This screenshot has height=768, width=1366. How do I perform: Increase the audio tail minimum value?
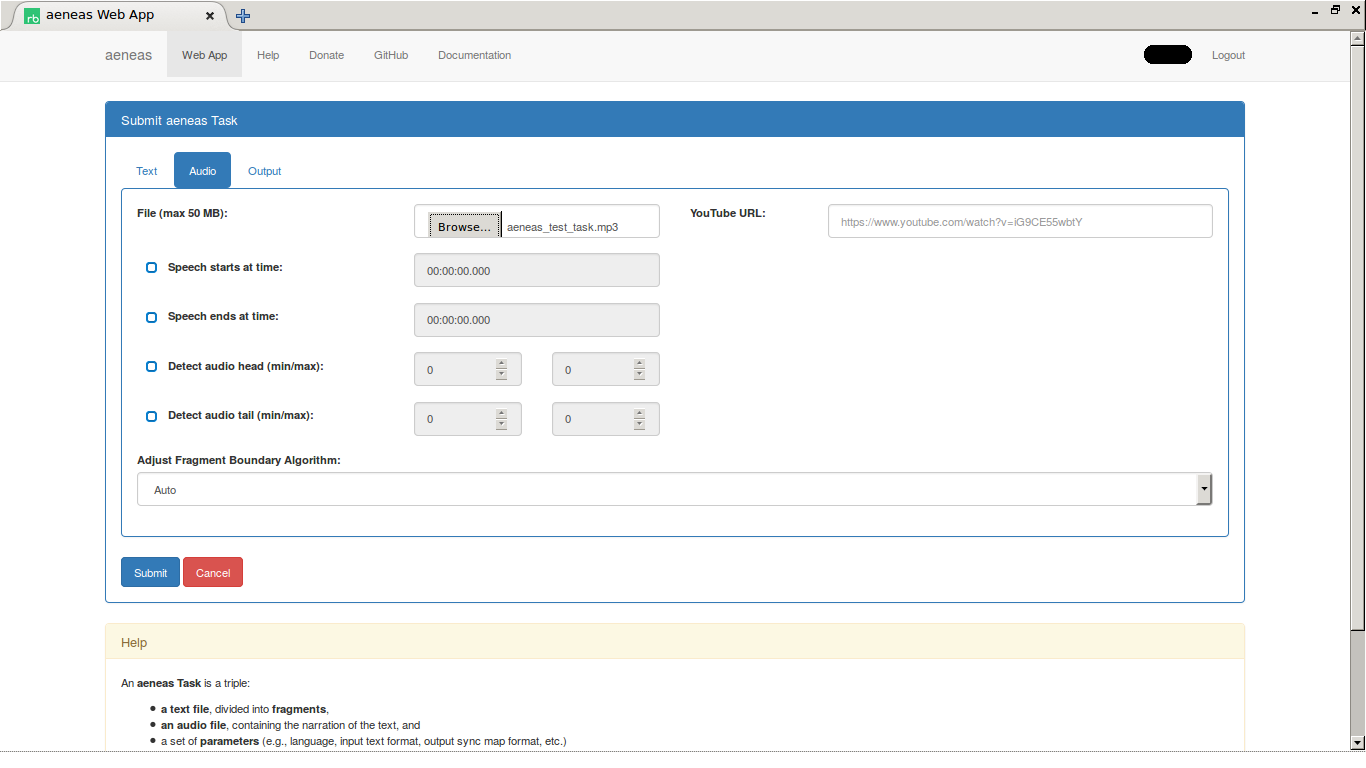[501, 413]
